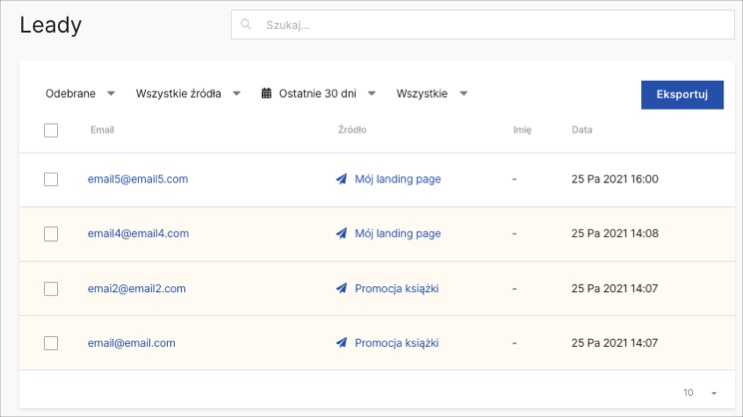Open Promocja książki source link for emai2@email2.com

[396, 289]
